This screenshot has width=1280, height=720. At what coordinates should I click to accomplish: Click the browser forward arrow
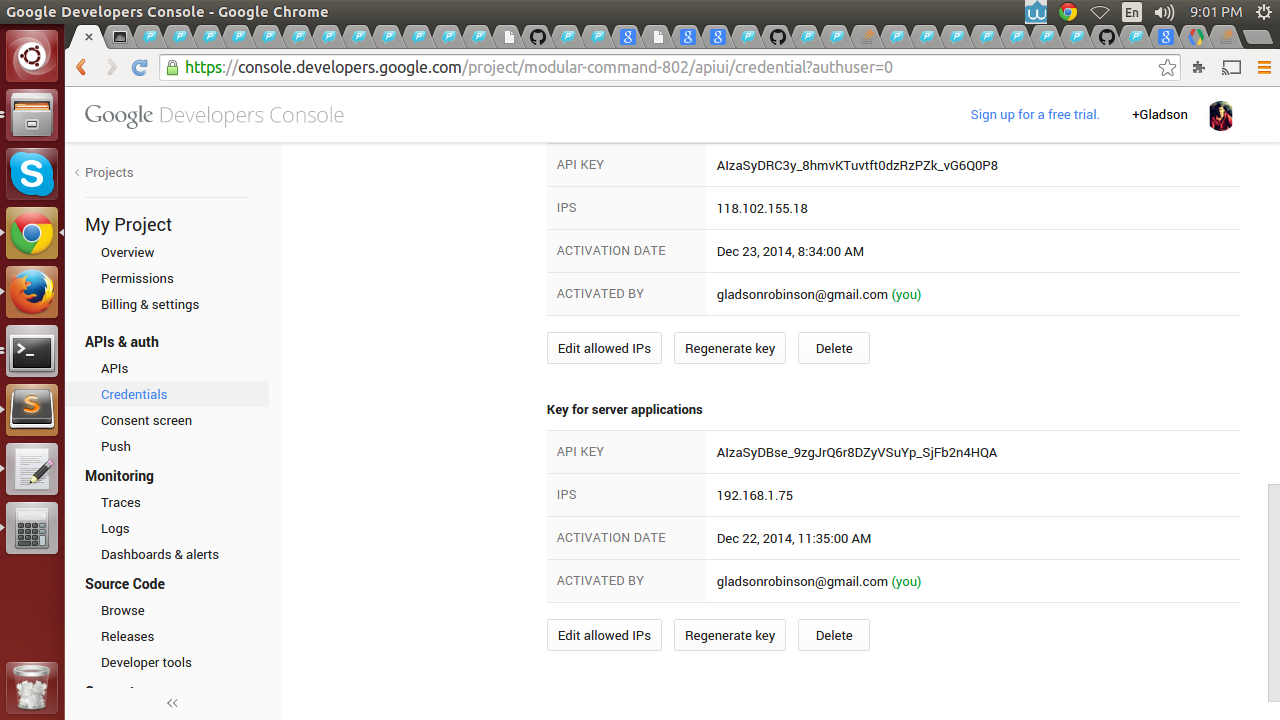[111, 68]
